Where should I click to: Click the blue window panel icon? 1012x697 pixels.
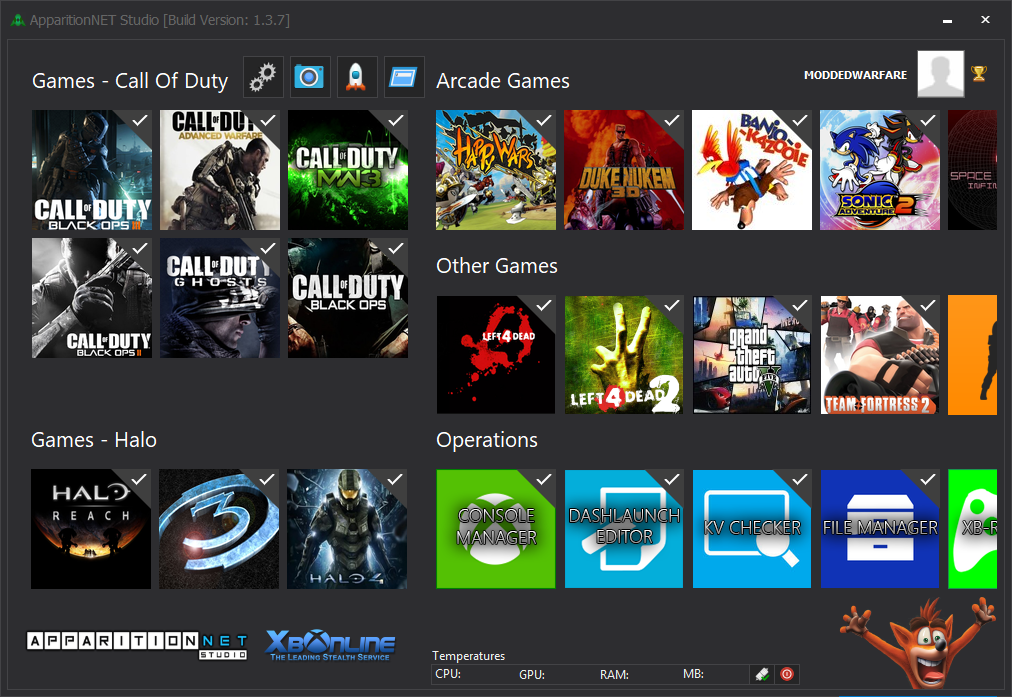(x=404, y=77)
